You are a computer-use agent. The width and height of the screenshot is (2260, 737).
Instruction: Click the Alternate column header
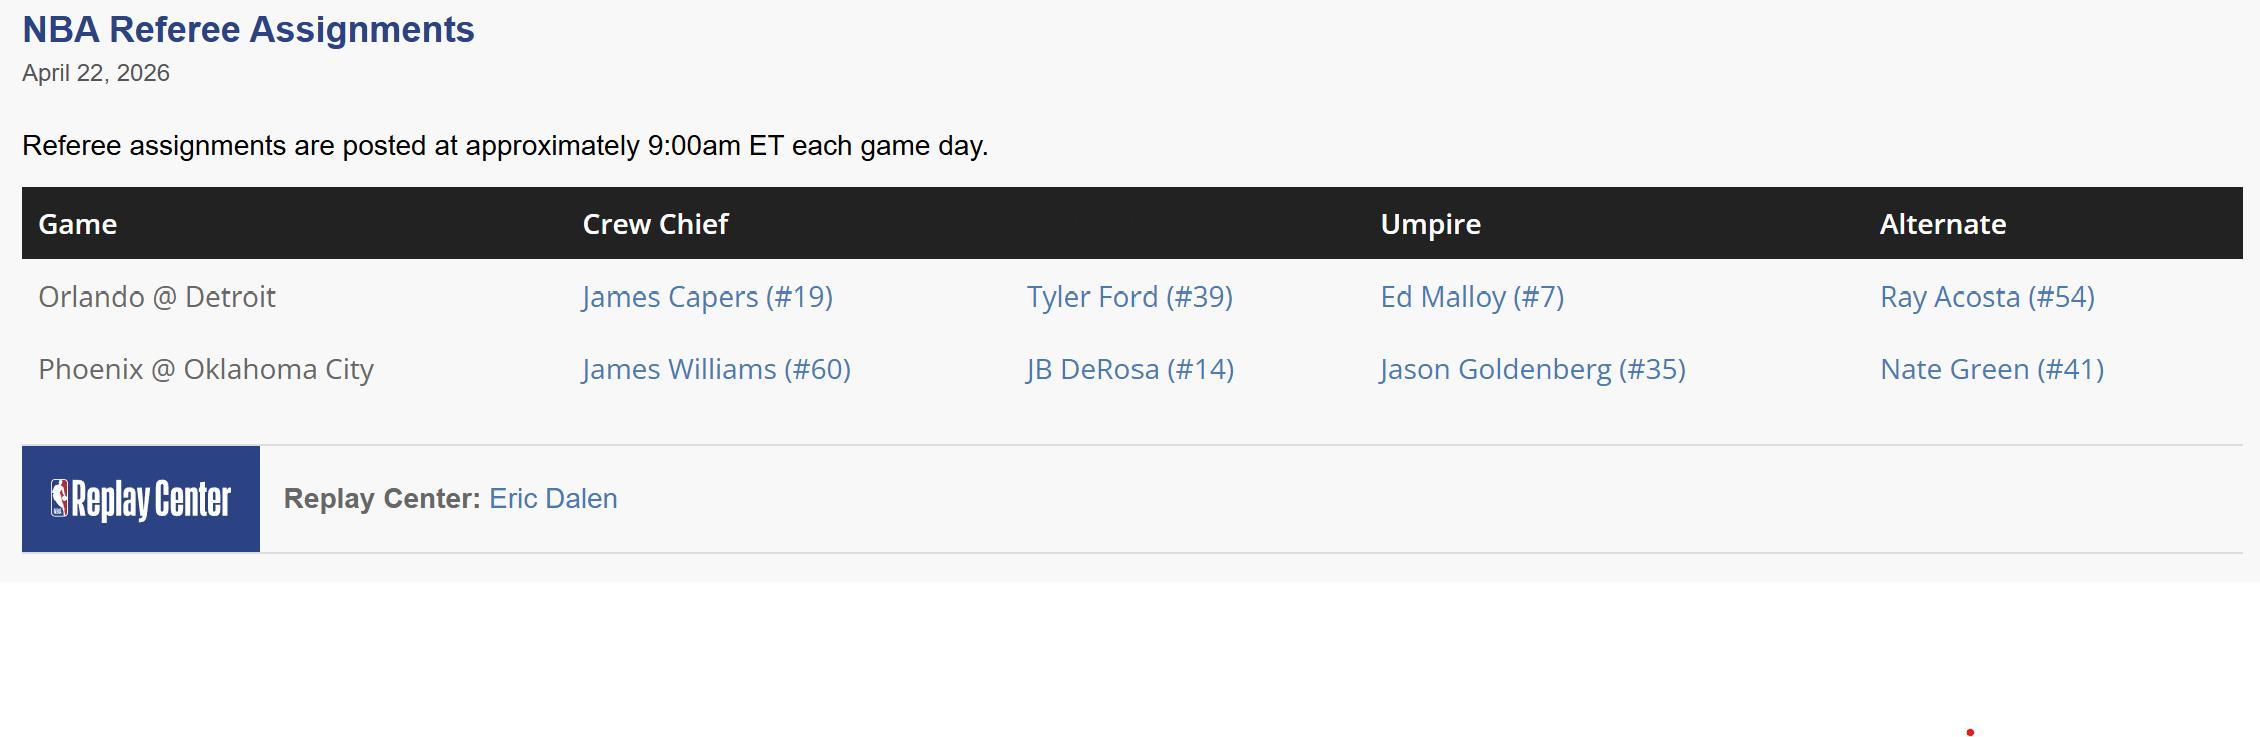tap(1943, 224)
